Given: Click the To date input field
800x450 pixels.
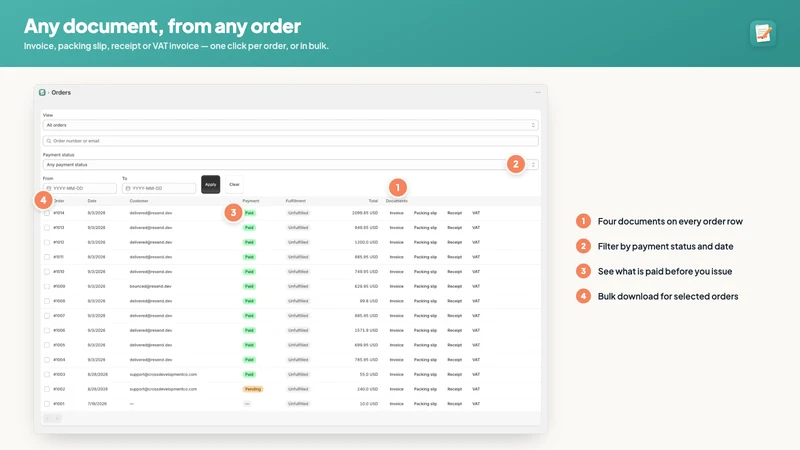Looking at the screenshot, I should pos(159,188).
